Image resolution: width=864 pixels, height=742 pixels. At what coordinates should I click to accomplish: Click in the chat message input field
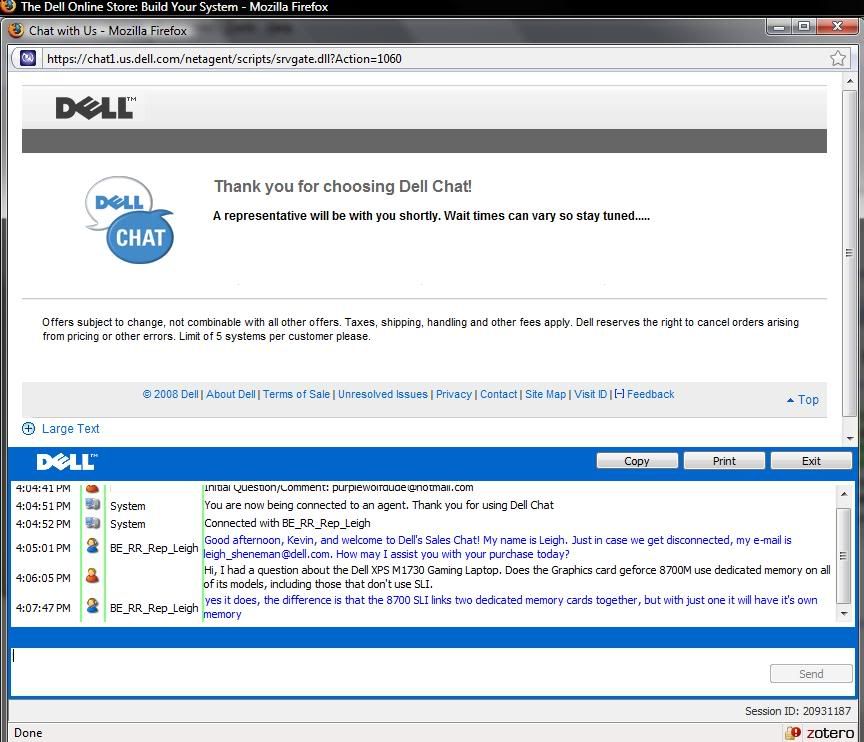pyautogui.click(x=388, y=671)
